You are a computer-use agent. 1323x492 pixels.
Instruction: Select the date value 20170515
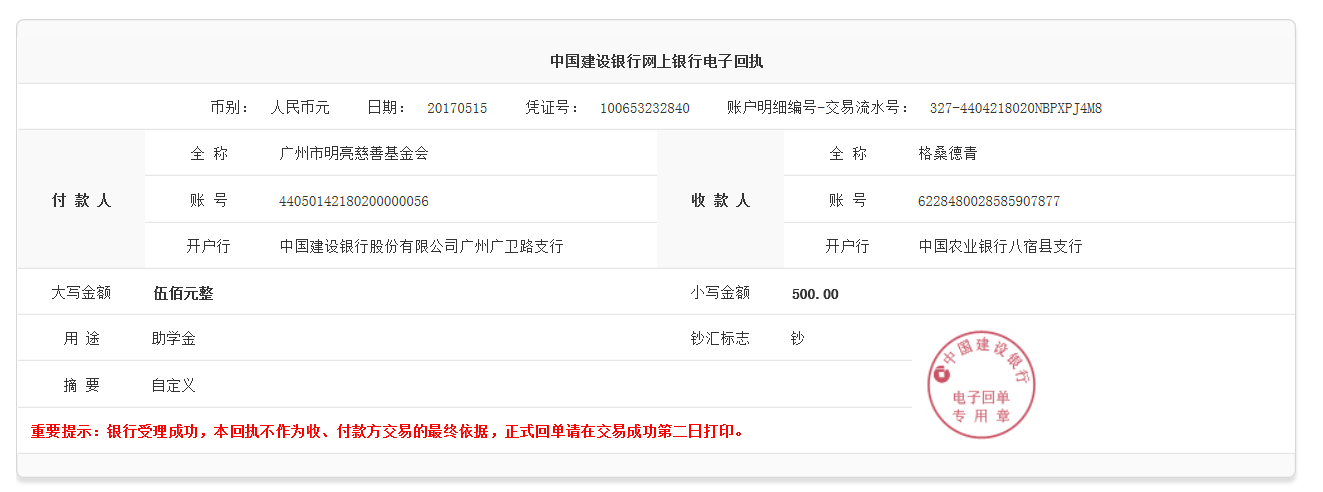pyautogui.click(x=457, y=108)
